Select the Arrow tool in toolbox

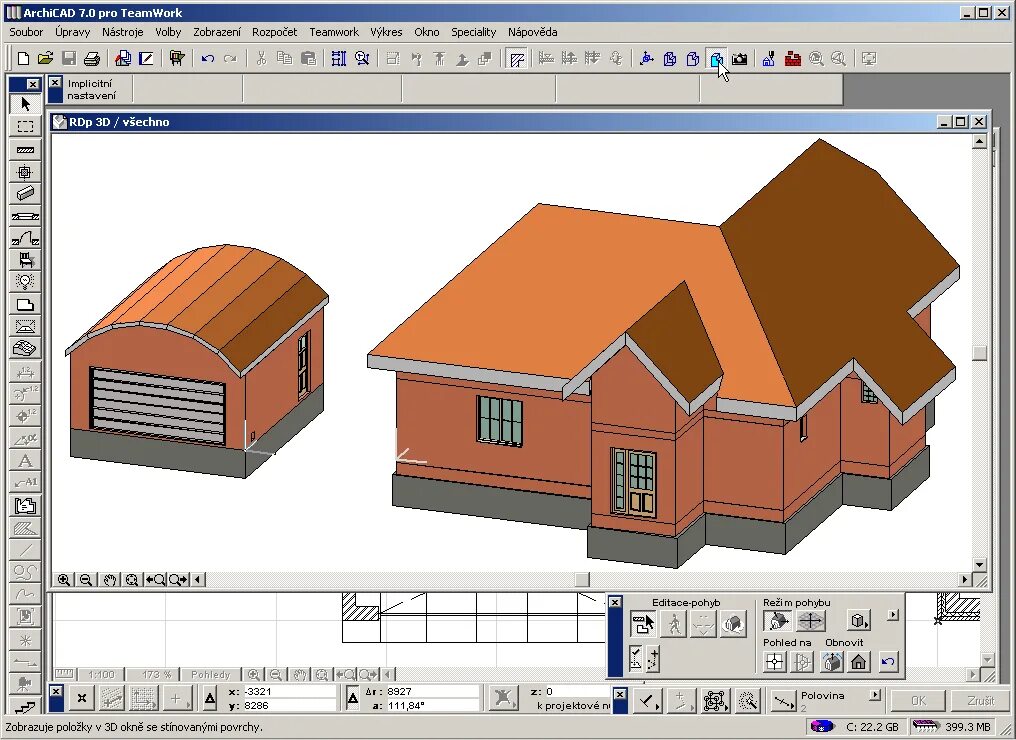(25, 104)
